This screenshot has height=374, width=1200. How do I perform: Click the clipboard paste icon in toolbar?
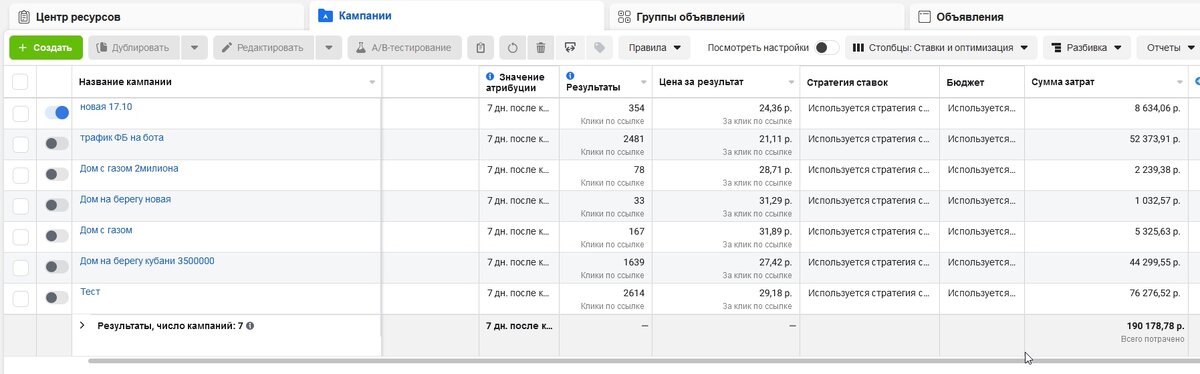482,47
